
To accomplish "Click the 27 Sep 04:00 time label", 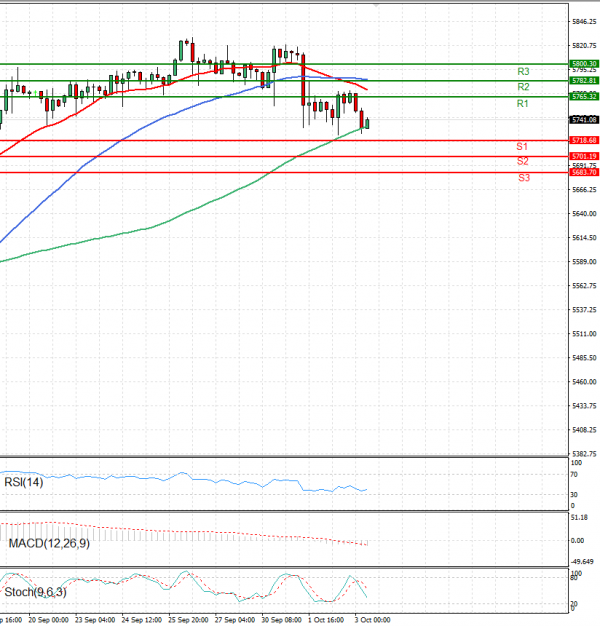I will pos(235,620).
